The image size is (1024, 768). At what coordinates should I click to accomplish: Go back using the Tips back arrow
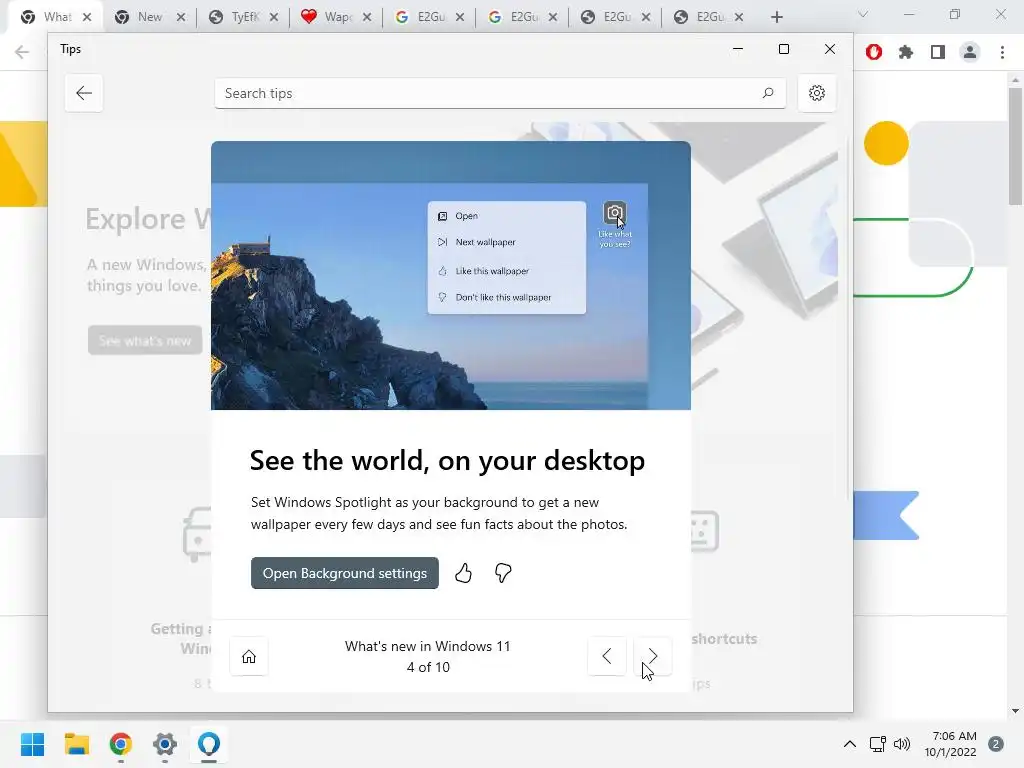coord(84,93)
